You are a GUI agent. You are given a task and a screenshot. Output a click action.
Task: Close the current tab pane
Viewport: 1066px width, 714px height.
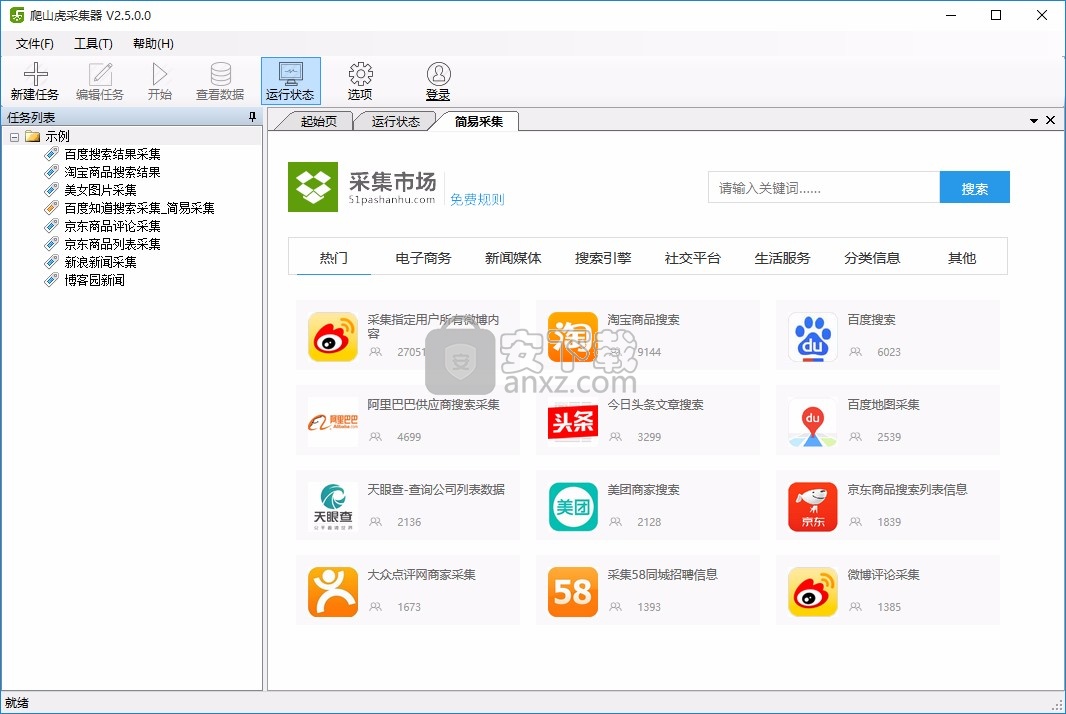click(1050, 120)
